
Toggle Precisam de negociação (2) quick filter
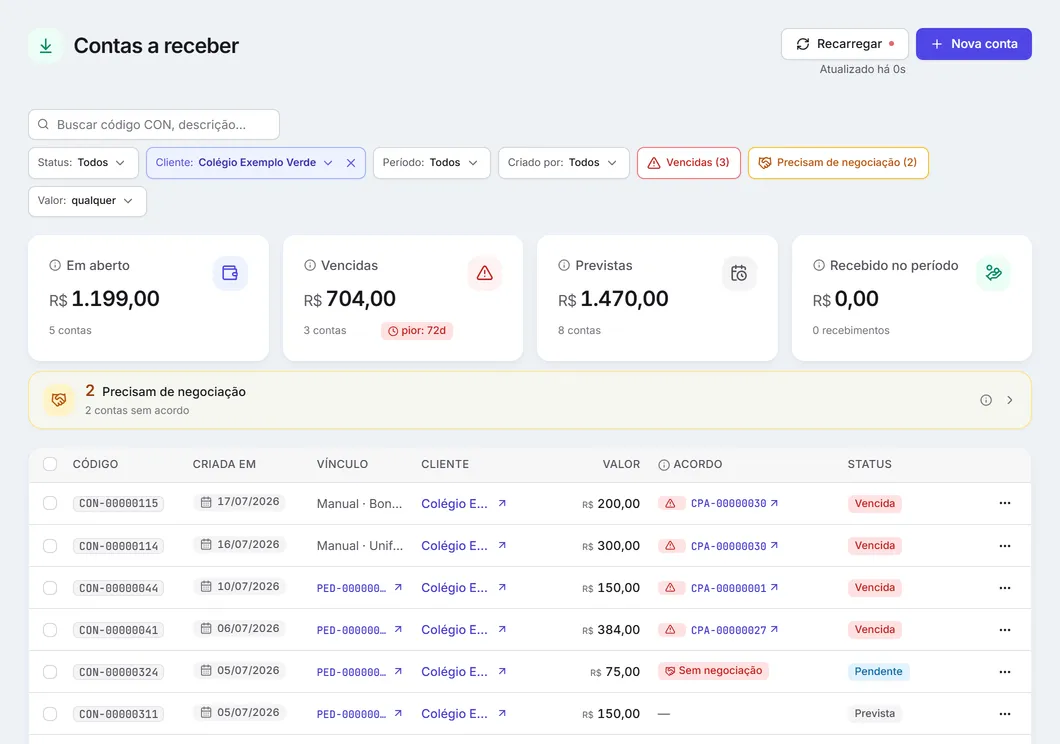[838, 163]
